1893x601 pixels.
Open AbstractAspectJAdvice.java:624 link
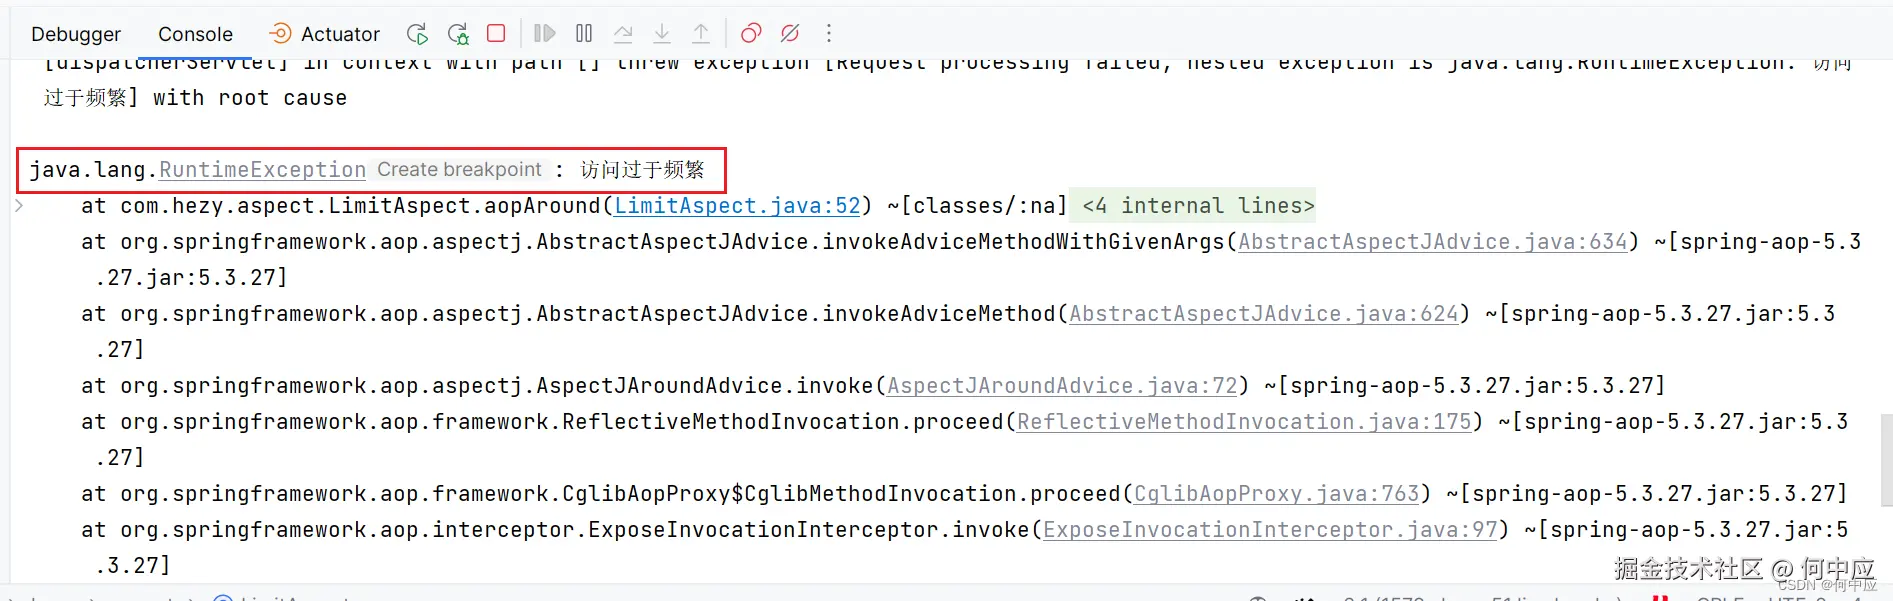click(x=1264, y=314)
